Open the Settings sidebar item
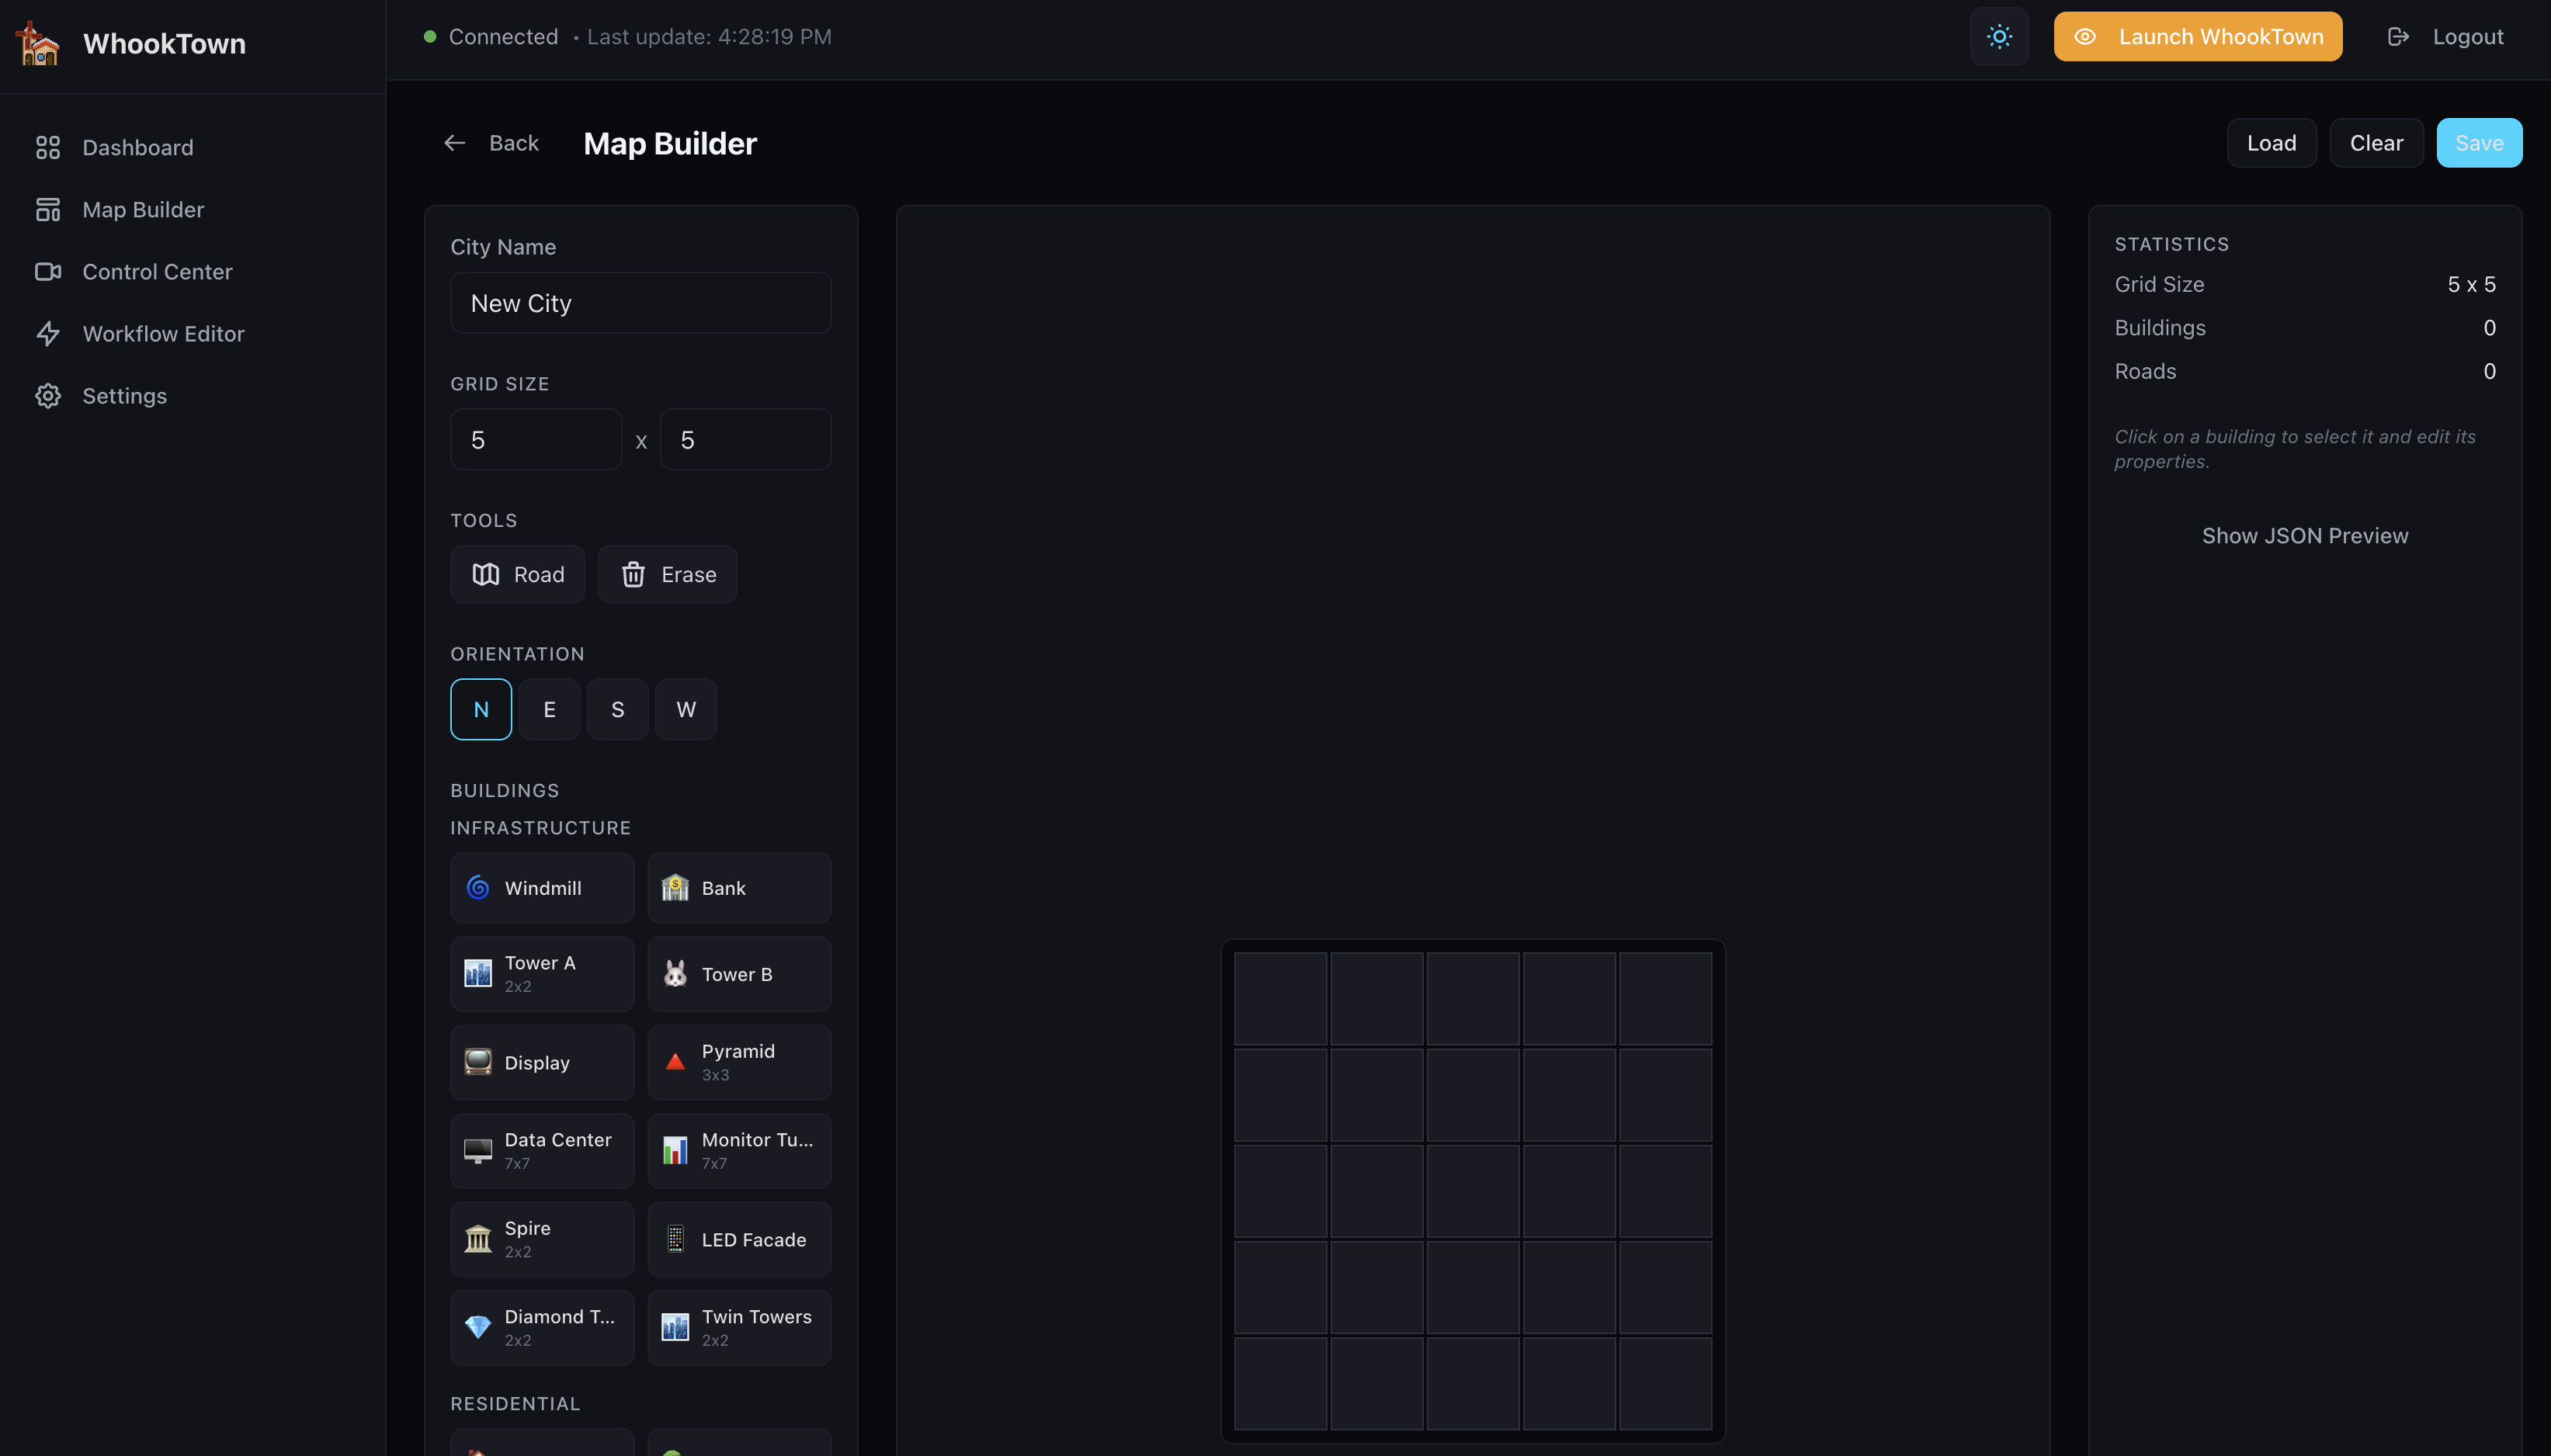 coord(124,396)
